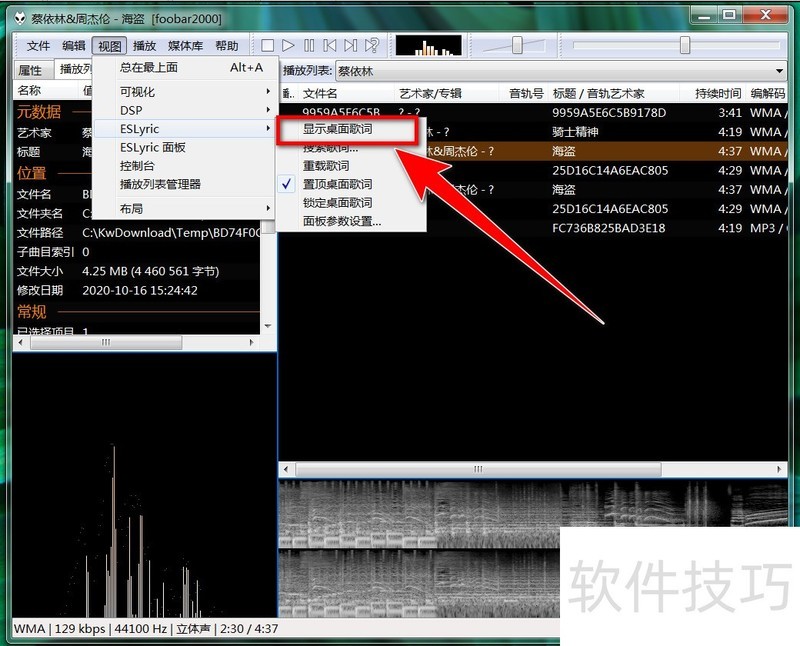Click the Play icon in the toolbar
800x646 pixels.
click(x=288, y=44)
